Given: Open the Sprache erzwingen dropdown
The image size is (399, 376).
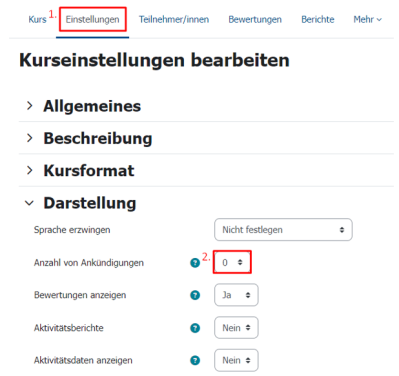Looking at the screenshot, I should 283,230.
